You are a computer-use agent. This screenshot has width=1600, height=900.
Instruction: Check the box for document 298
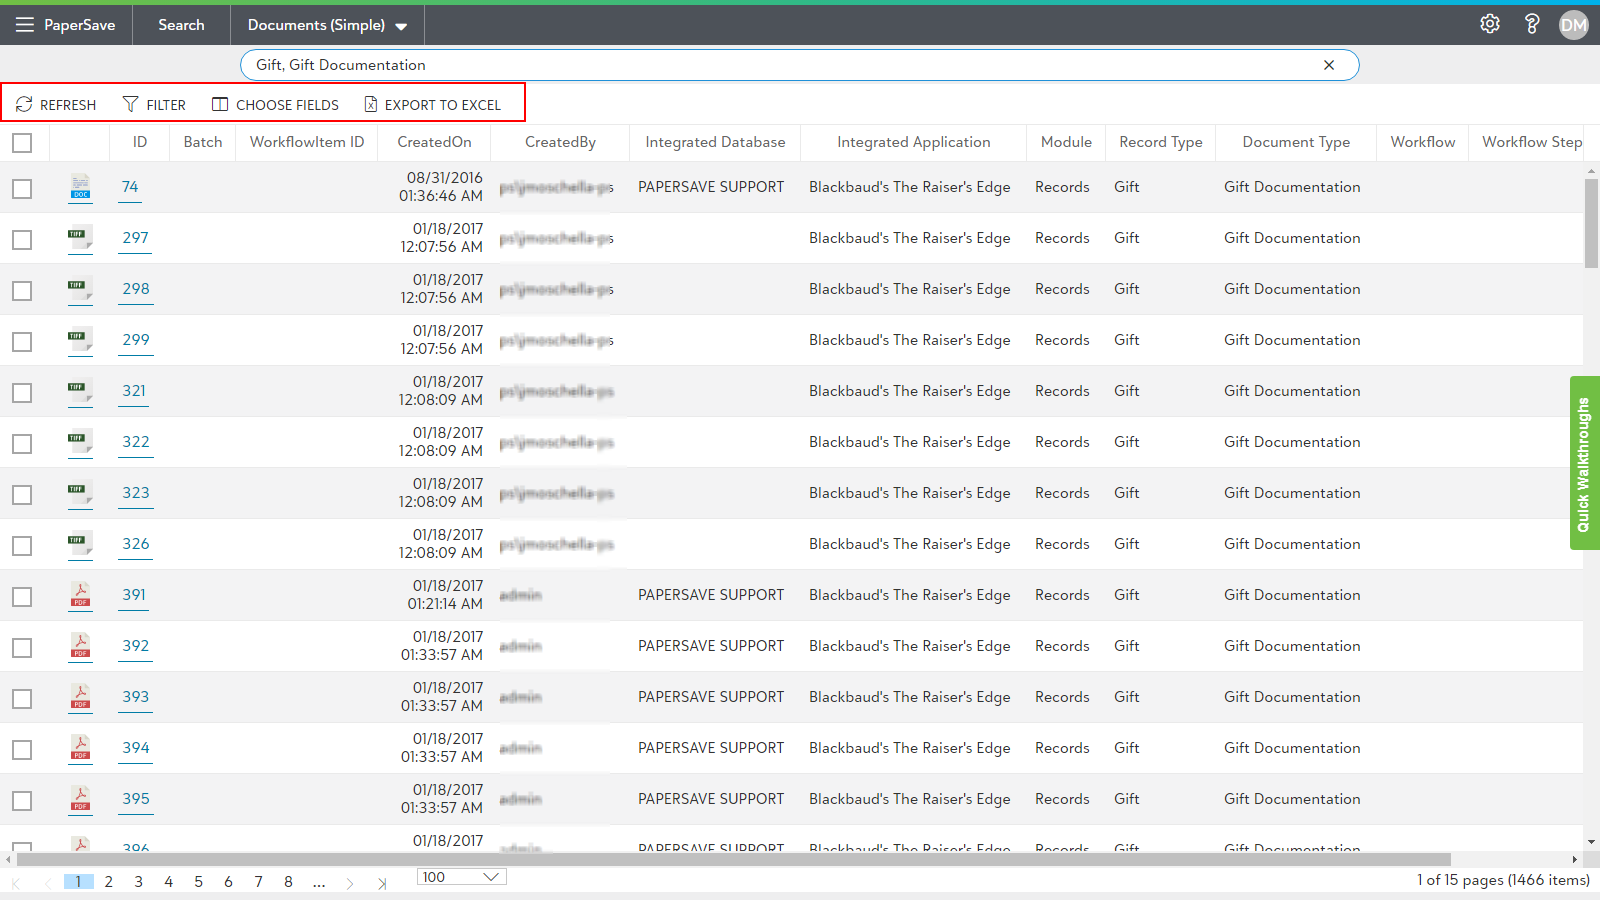pos(22,290)
